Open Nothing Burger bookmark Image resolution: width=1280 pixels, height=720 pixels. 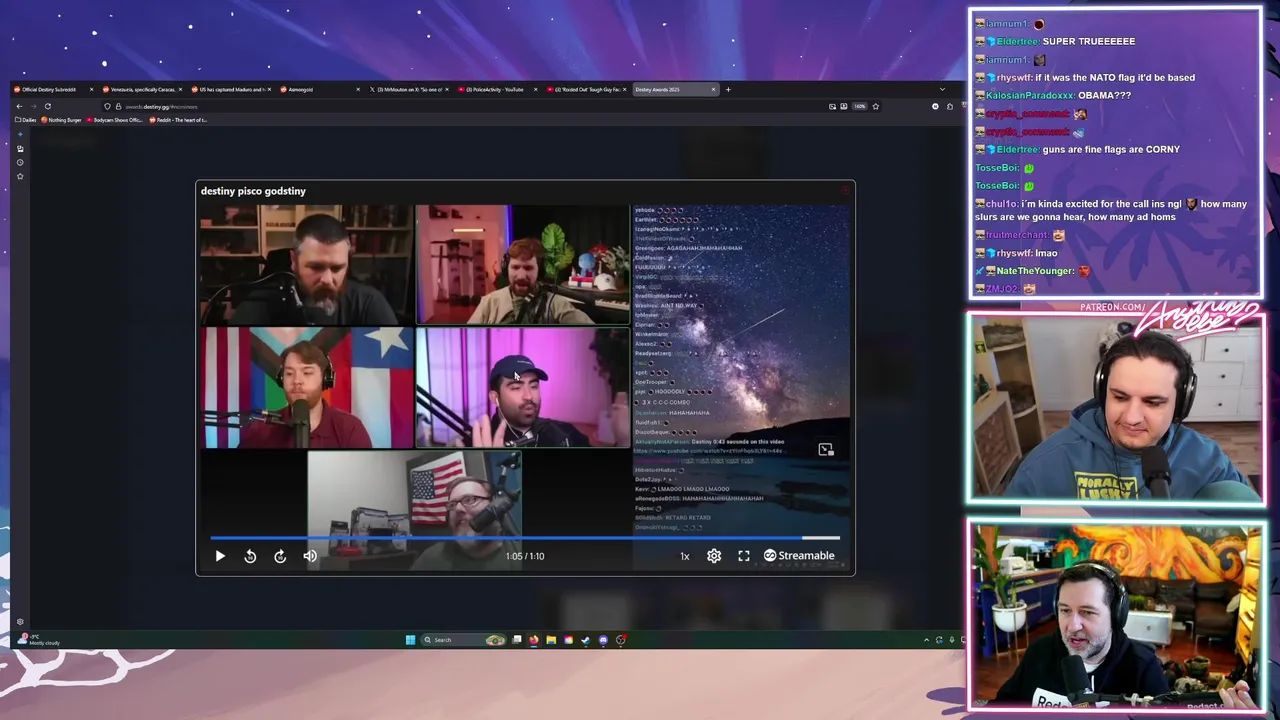pos(61,120)
